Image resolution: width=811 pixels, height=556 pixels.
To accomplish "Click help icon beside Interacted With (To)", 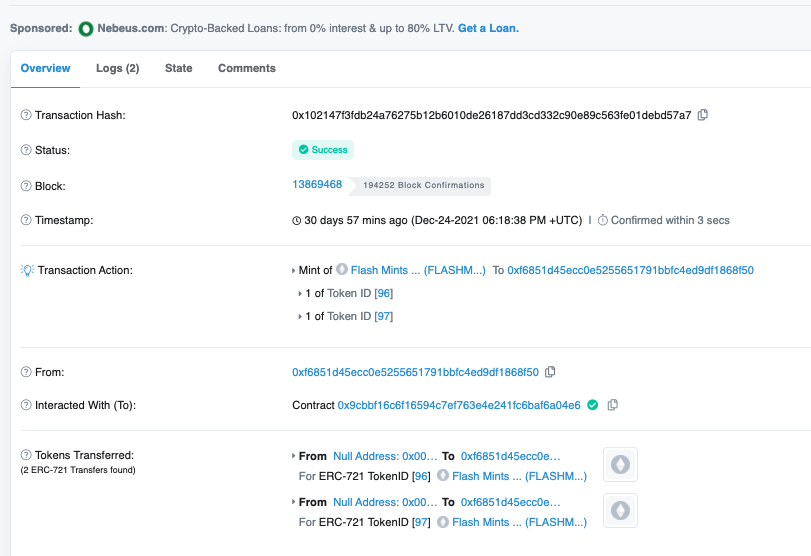I will coord(26,405).
